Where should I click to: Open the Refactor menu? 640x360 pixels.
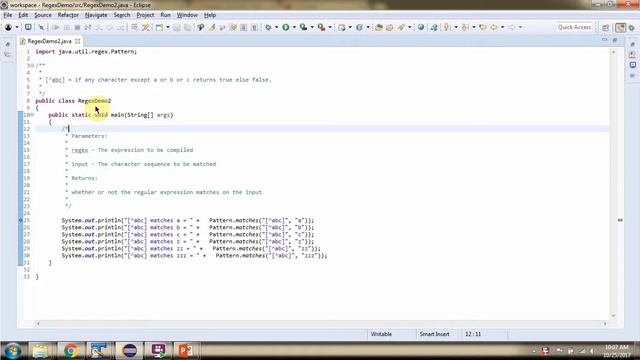pyautogui.click(x=68, y=15)
